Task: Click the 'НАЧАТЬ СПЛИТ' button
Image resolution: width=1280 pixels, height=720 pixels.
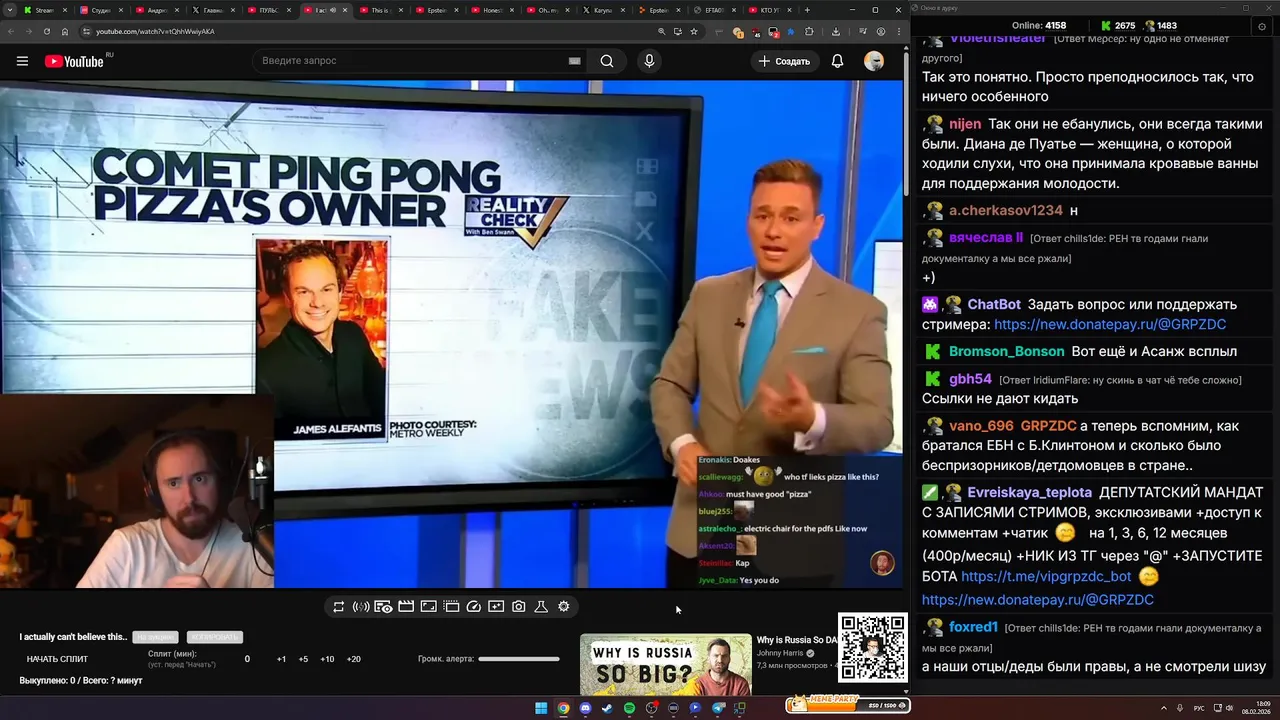Action: tap(57, 659)
